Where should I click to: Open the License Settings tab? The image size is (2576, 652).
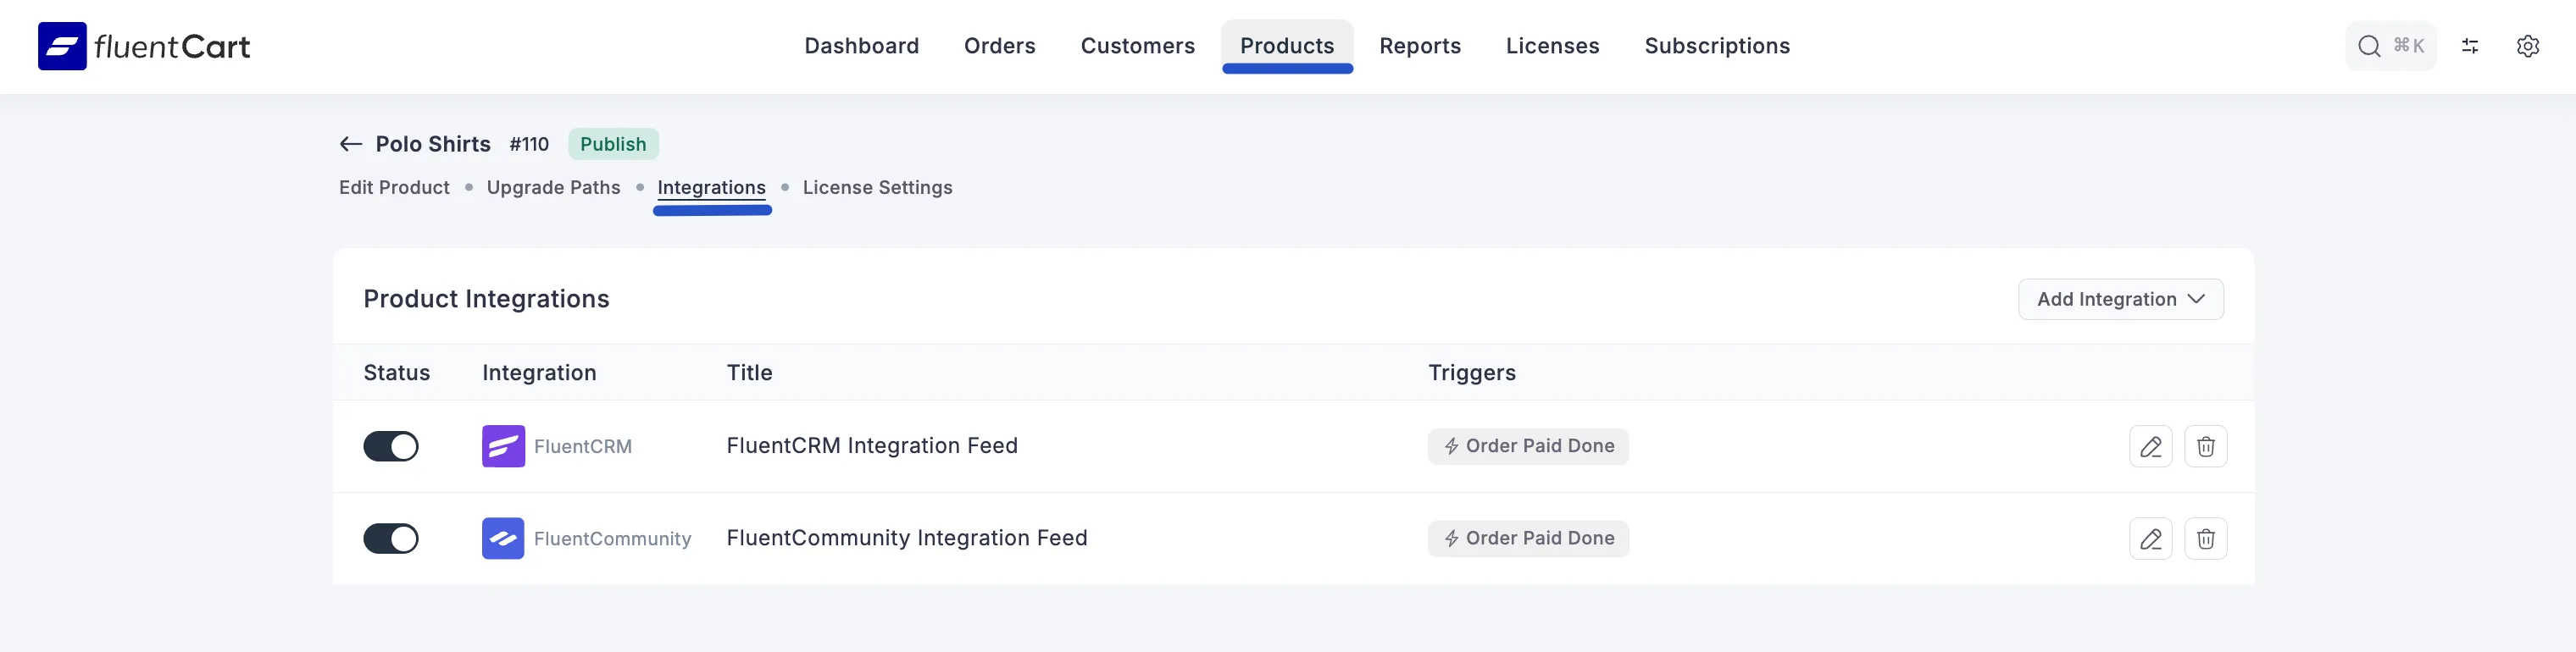pyautogui.click(x=878, y=187)
